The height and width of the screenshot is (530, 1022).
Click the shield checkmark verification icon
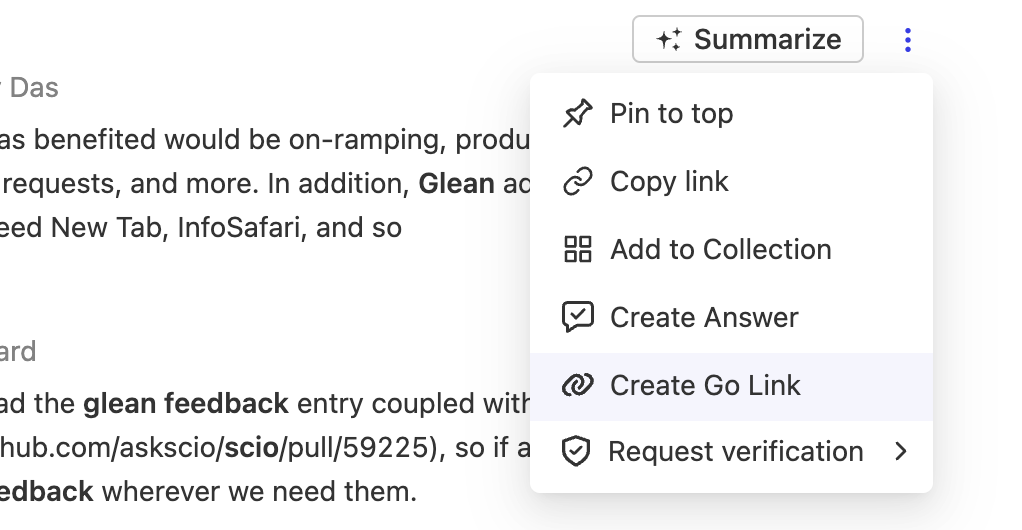575,452
